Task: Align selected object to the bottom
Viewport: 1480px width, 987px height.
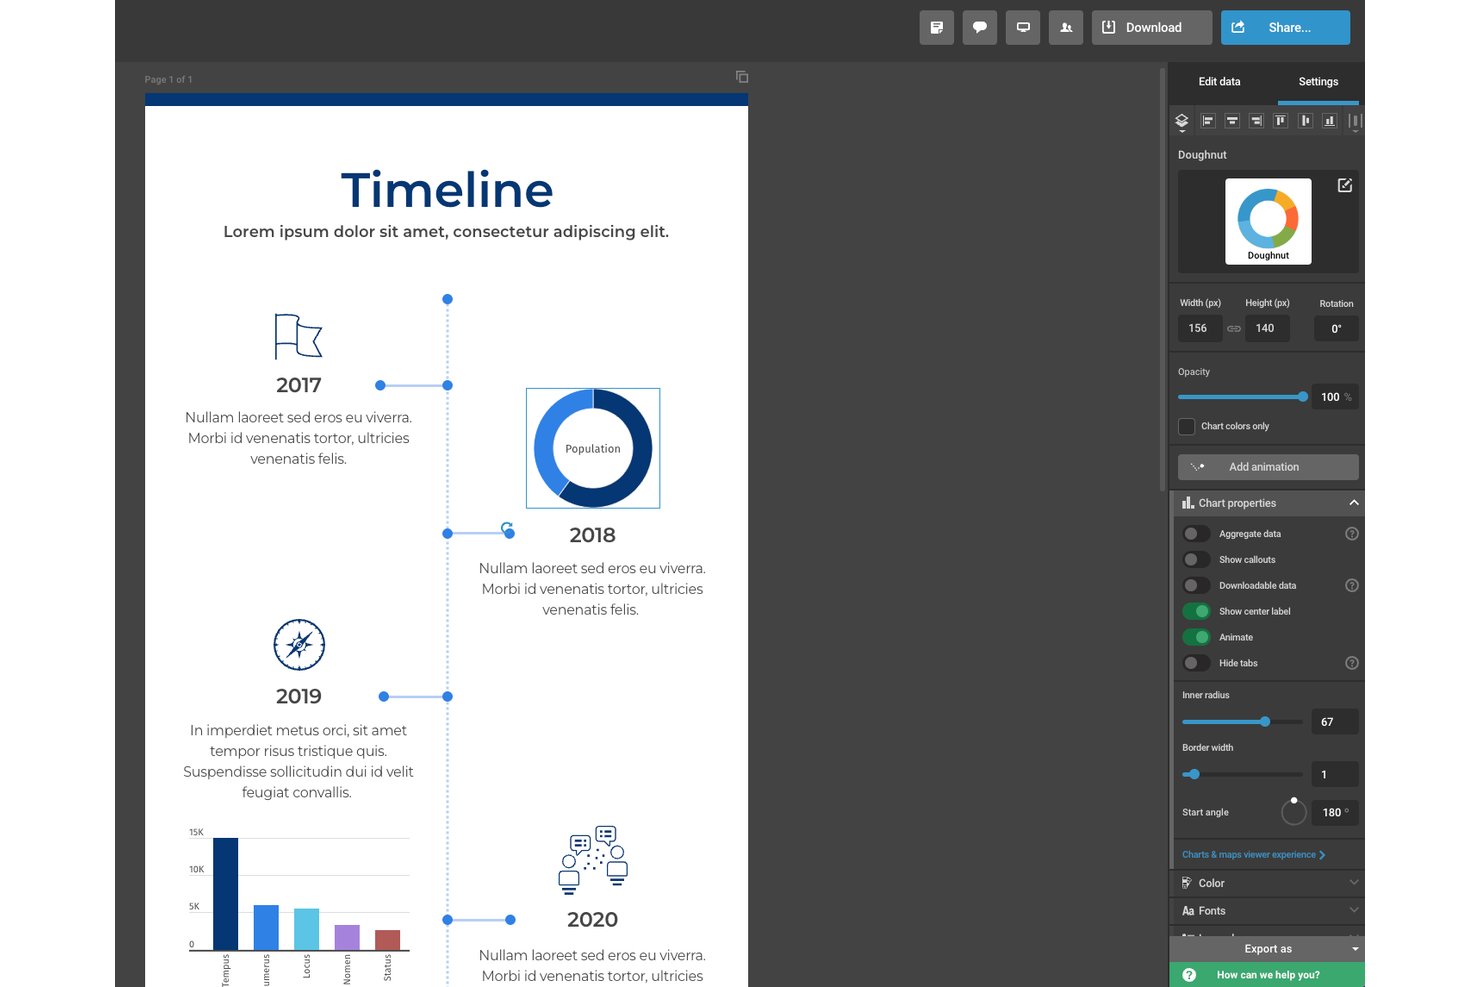Action: pyautogui.click(x=1329, y=121)
